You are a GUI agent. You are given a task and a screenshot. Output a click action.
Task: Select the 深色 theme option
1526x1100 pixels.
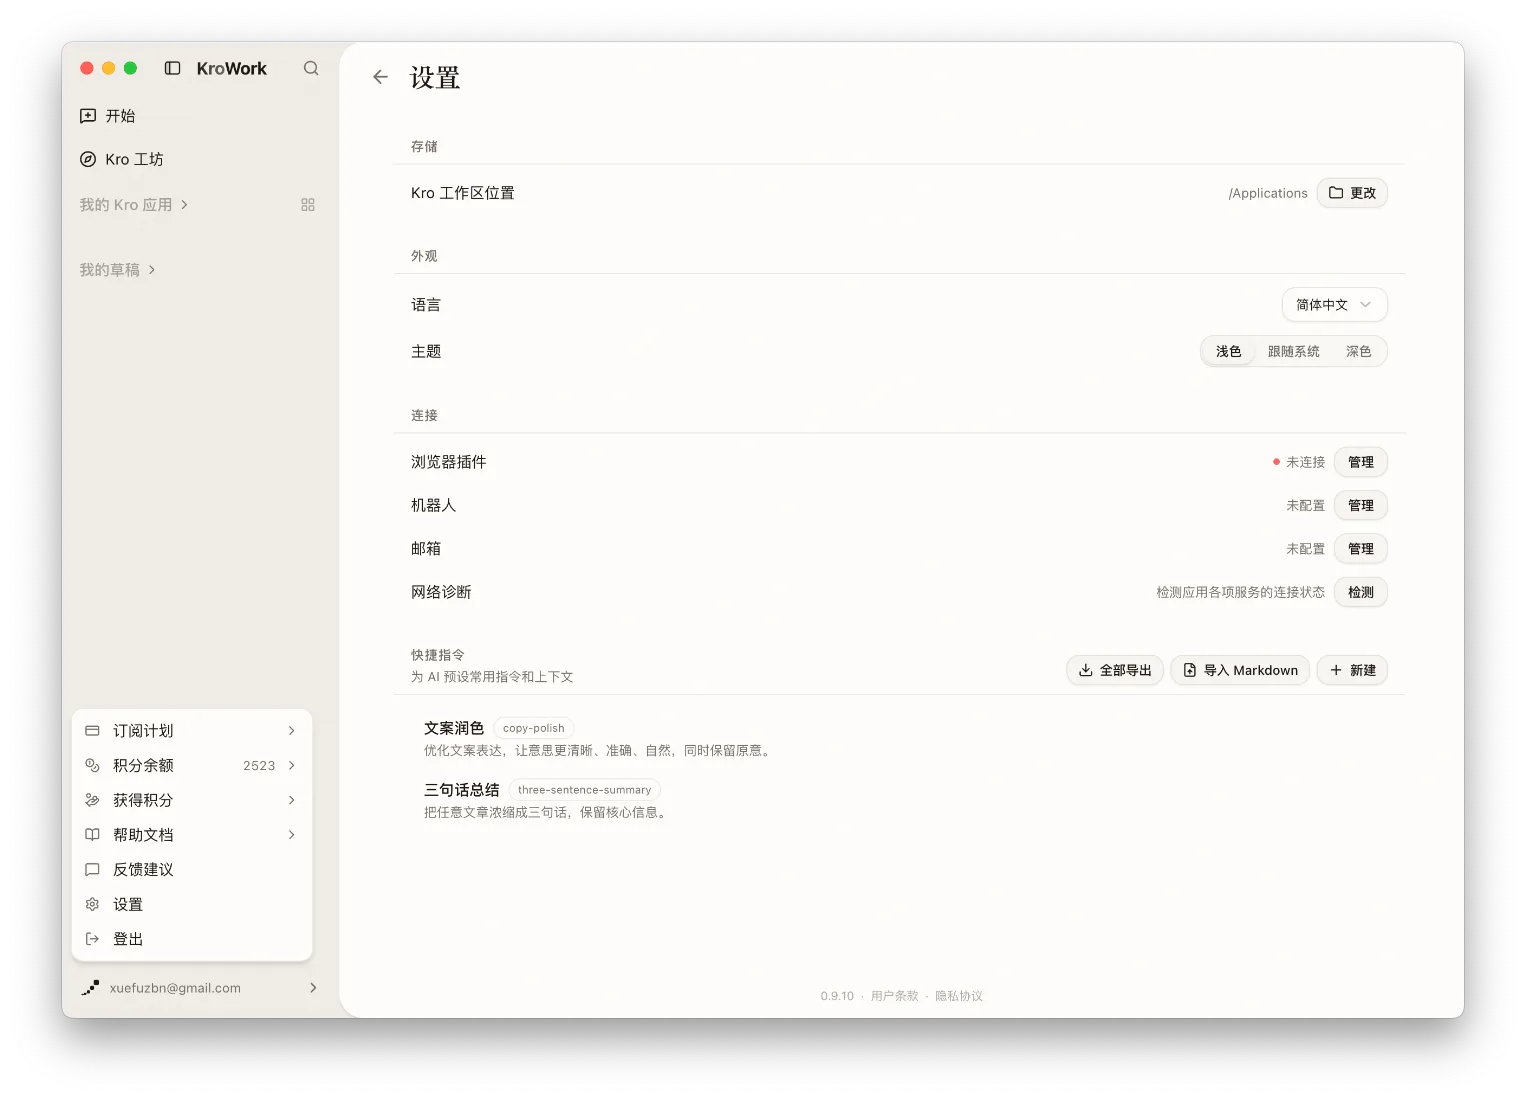click(x=1358, y=352)
